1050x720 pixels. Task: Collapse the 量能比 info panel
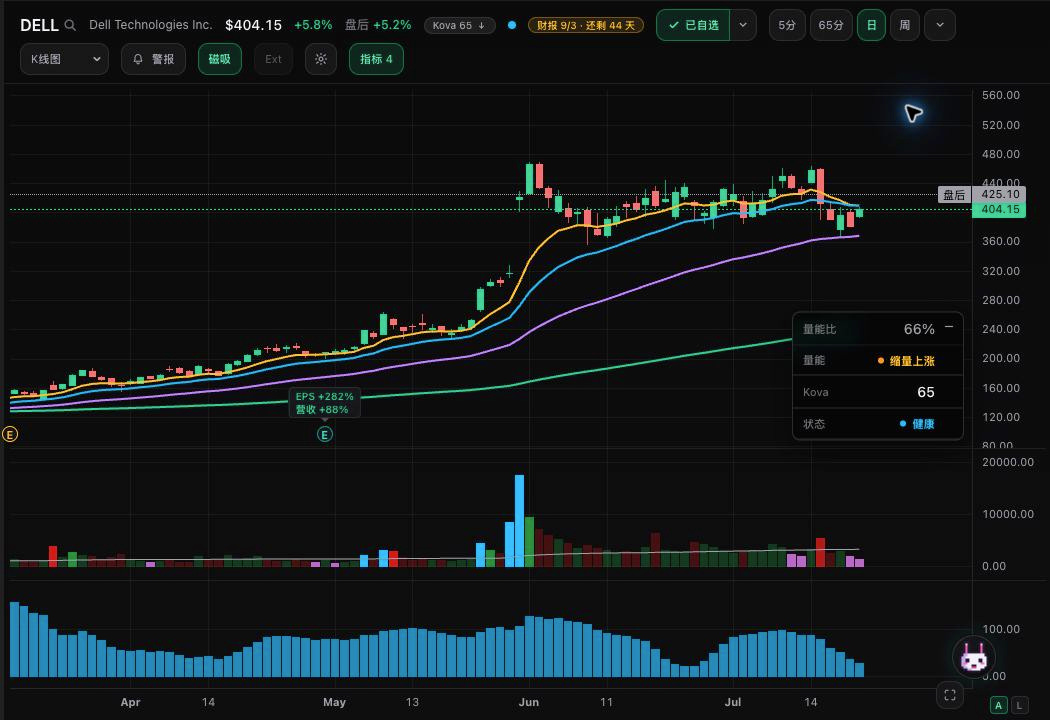tap(949, 327)
